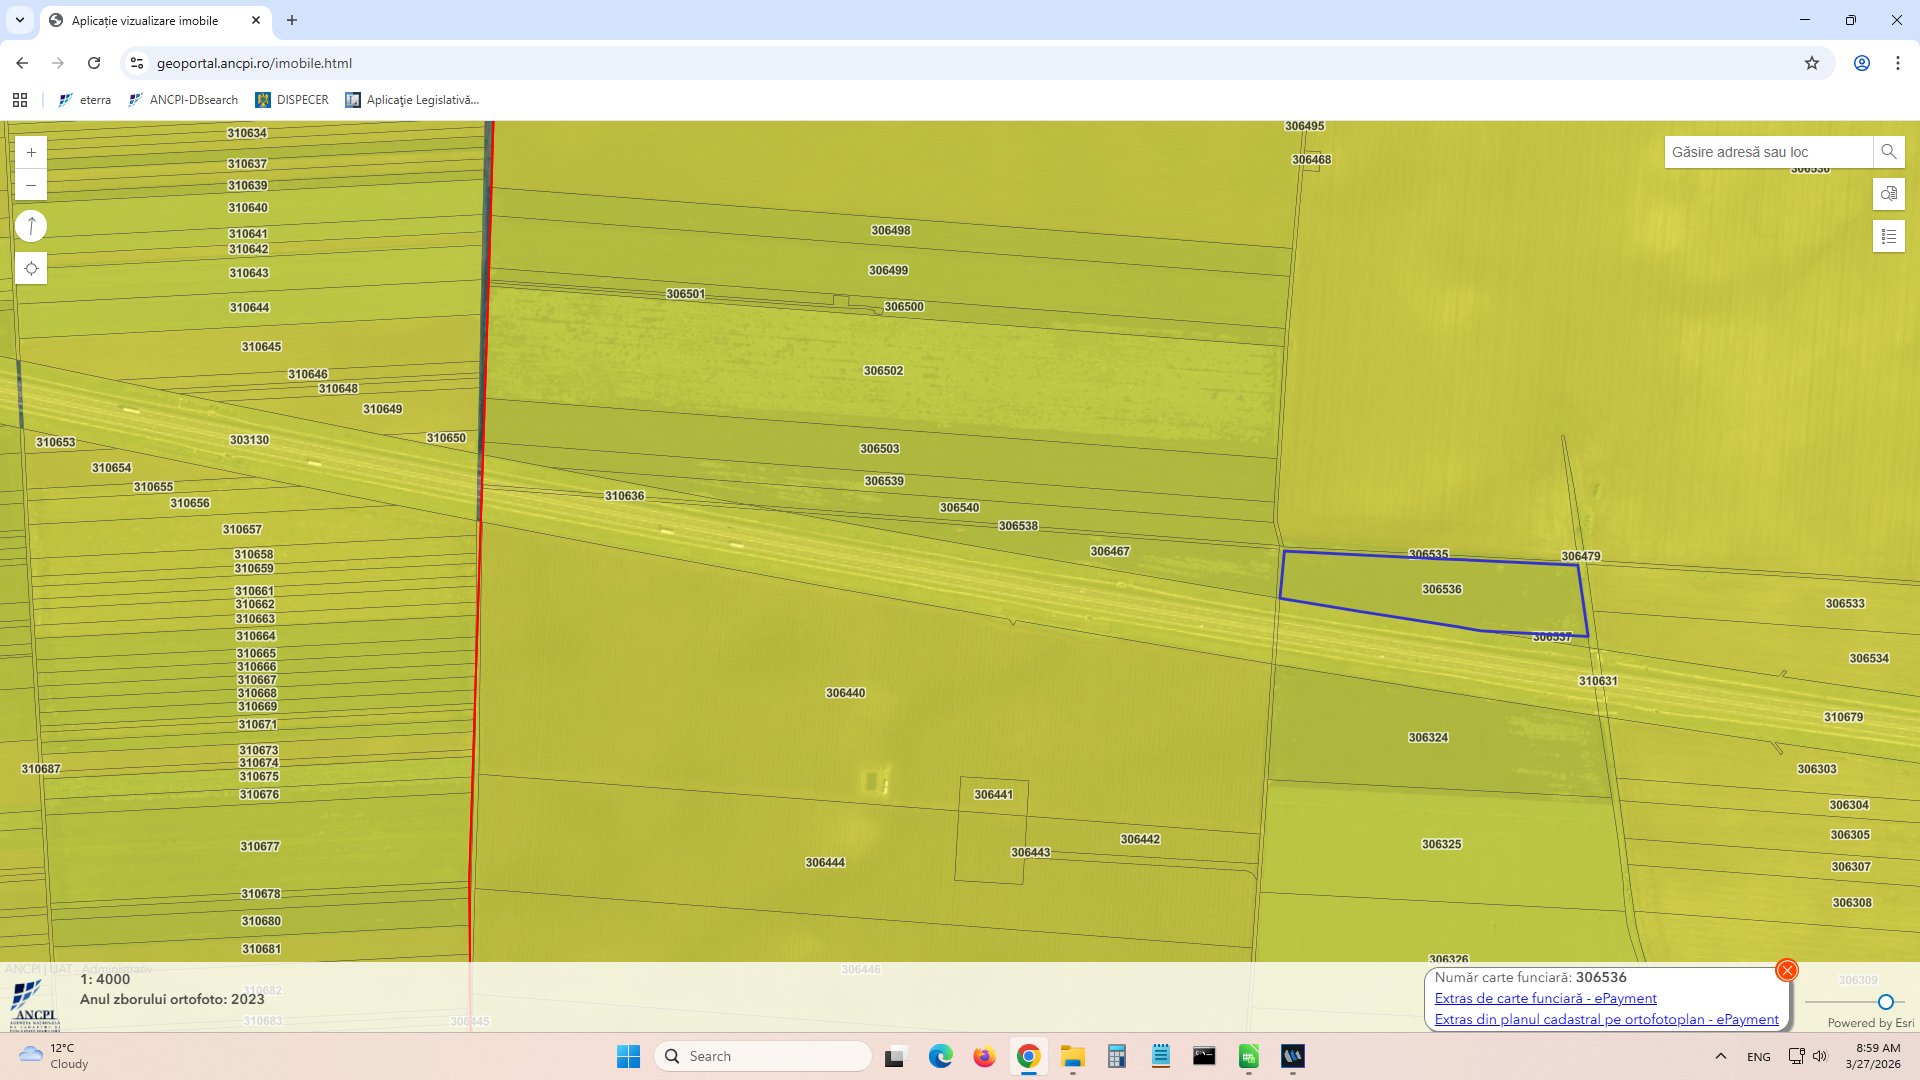
Task: Open the parcel document search tool
Action: pos(1888,194)
